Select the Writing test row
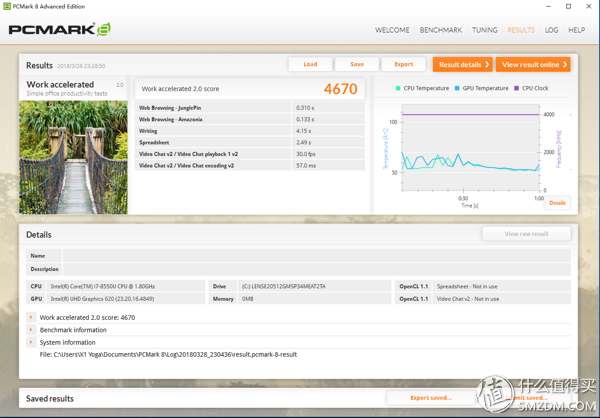600x418 pixels. point(250,131)
